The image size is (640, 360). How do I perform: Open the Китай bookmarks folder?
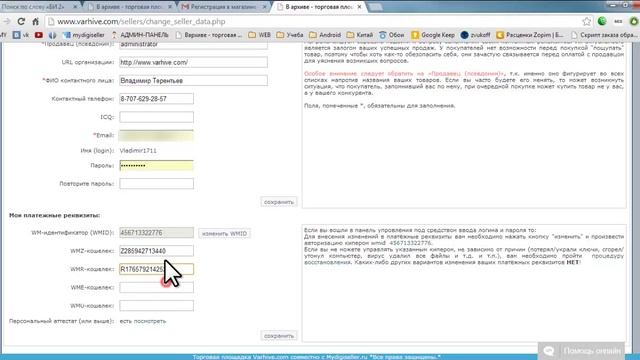[x=360, y=35]
